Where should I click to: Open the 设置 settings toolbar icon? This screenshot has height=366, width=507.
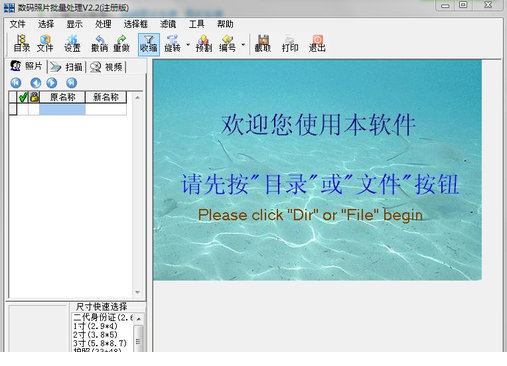tap(72, 44)
